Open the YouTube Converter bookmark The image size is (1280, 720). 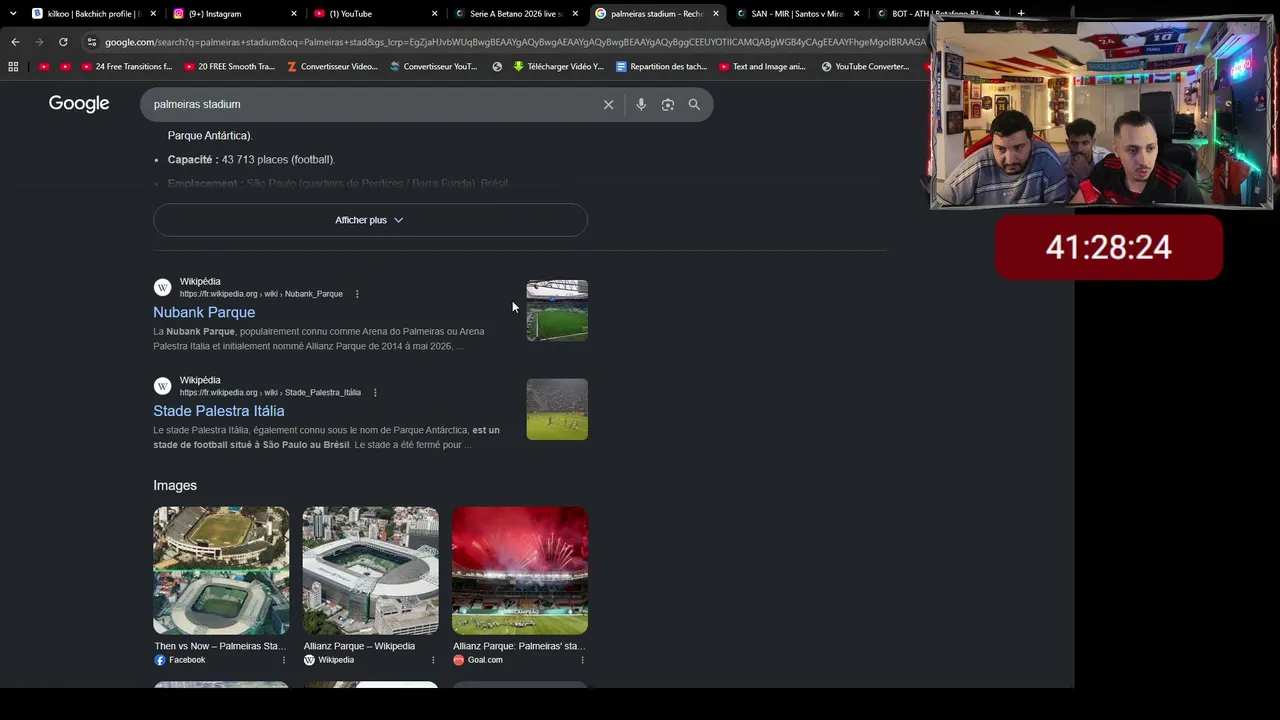[865, 67]
